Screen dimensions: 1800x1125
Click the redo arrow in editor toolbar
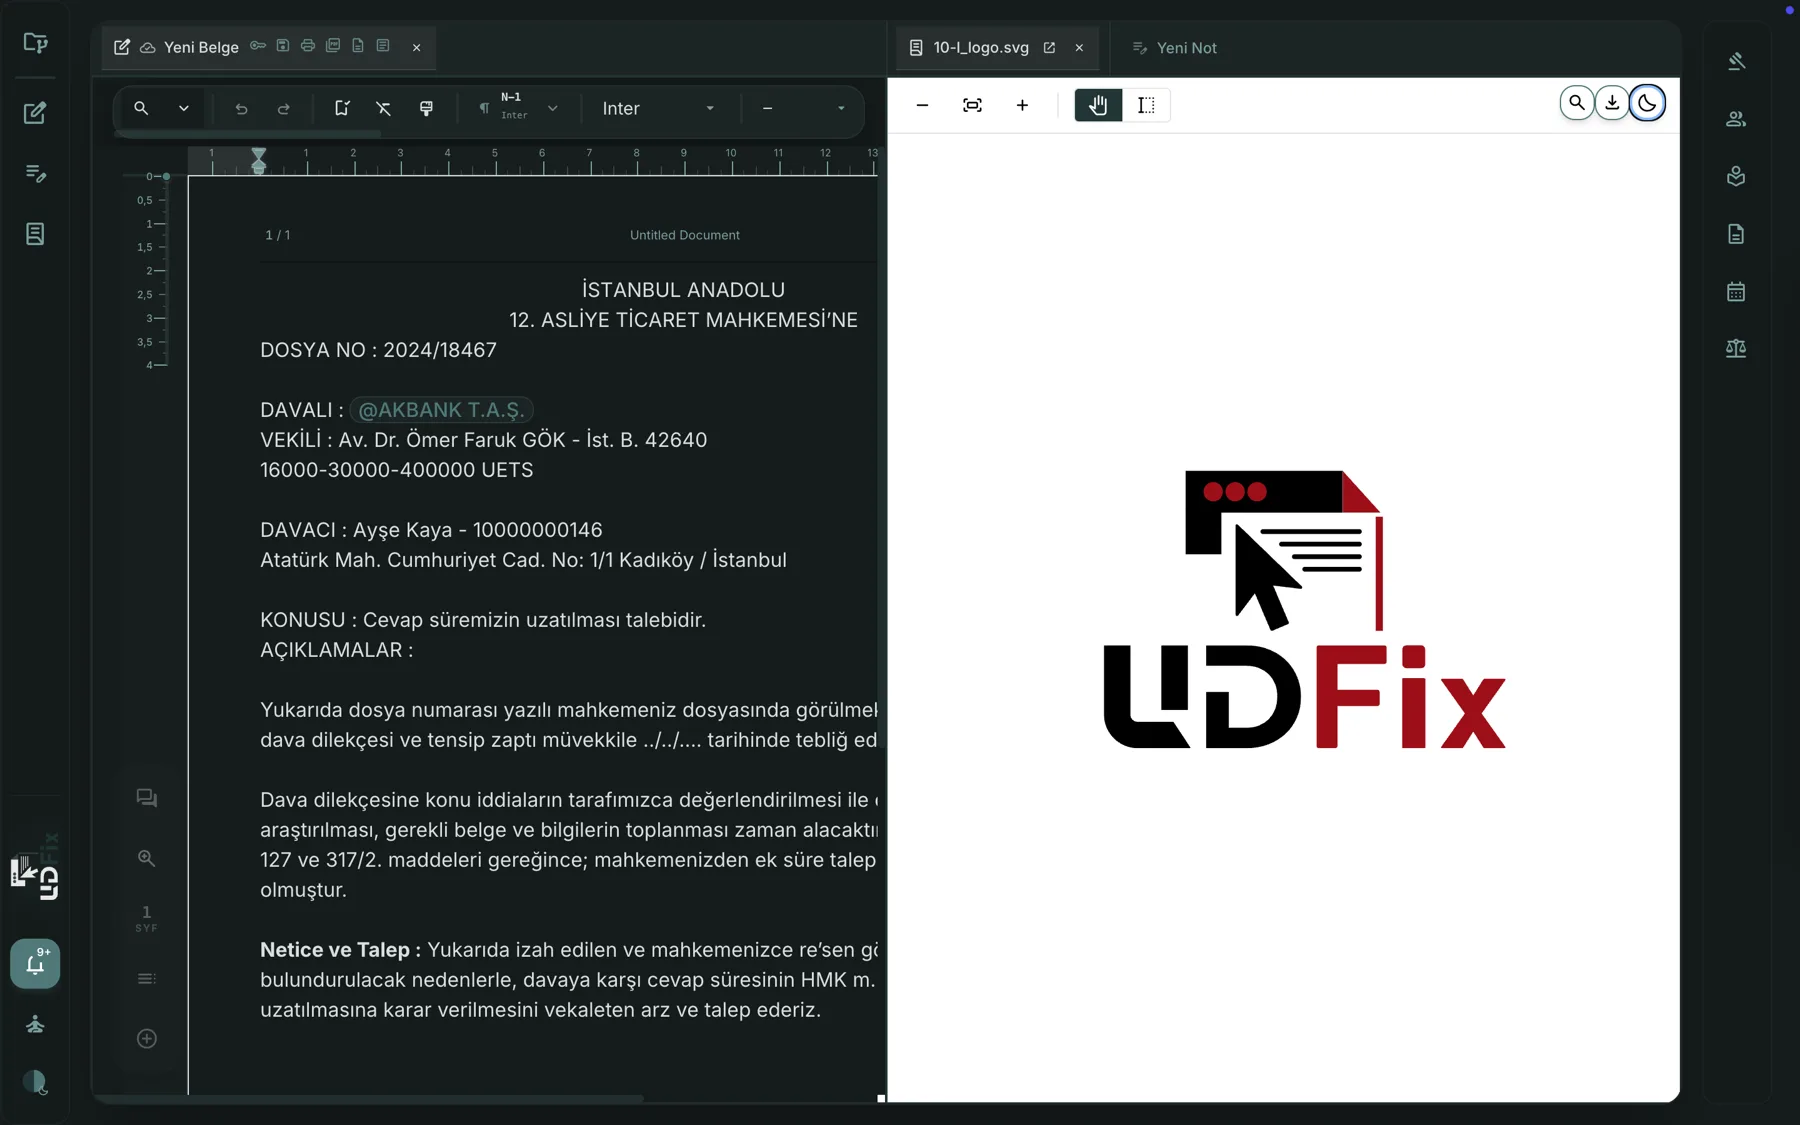284,109
